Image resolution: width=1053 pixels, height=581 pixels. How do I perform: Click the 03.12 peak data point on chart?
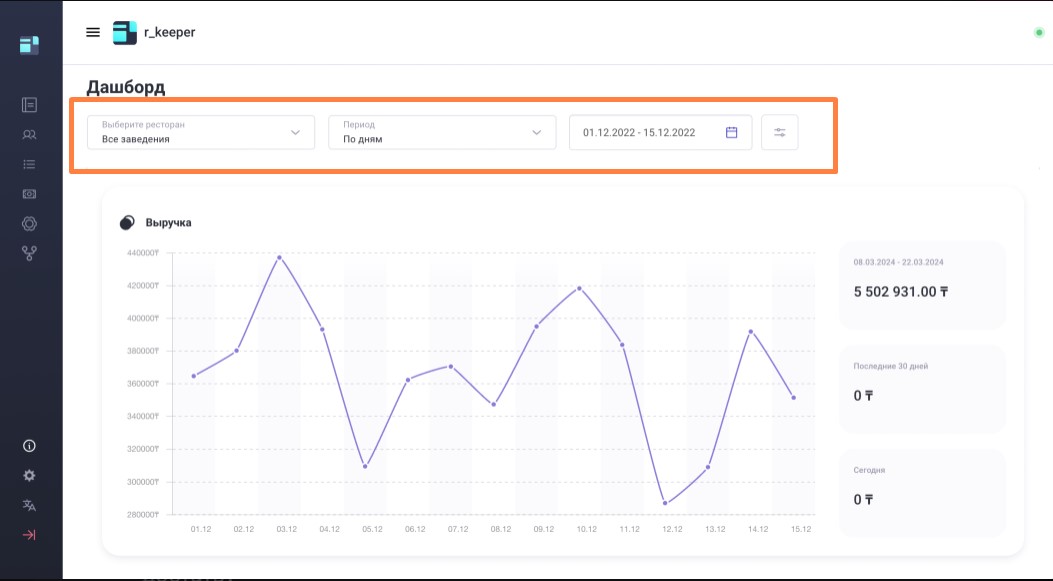click(x=279, y=258)
